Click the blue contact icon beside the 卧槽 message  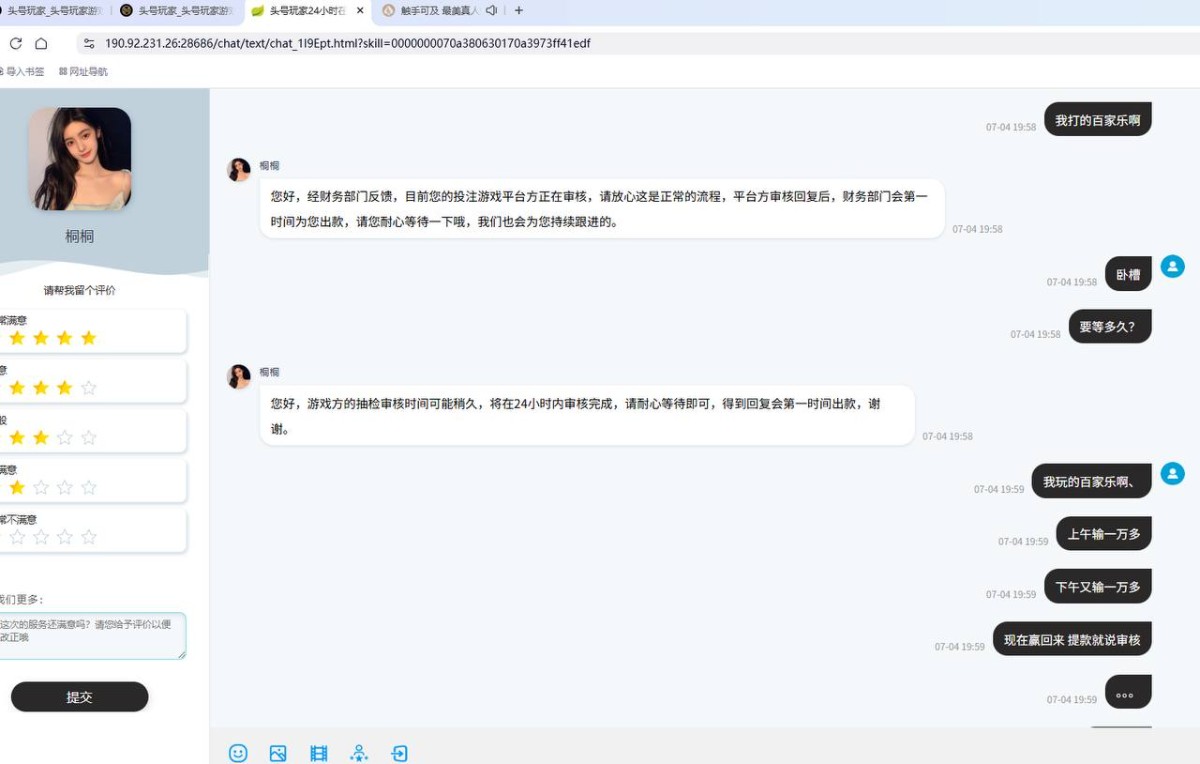[x=1172, y=267]
